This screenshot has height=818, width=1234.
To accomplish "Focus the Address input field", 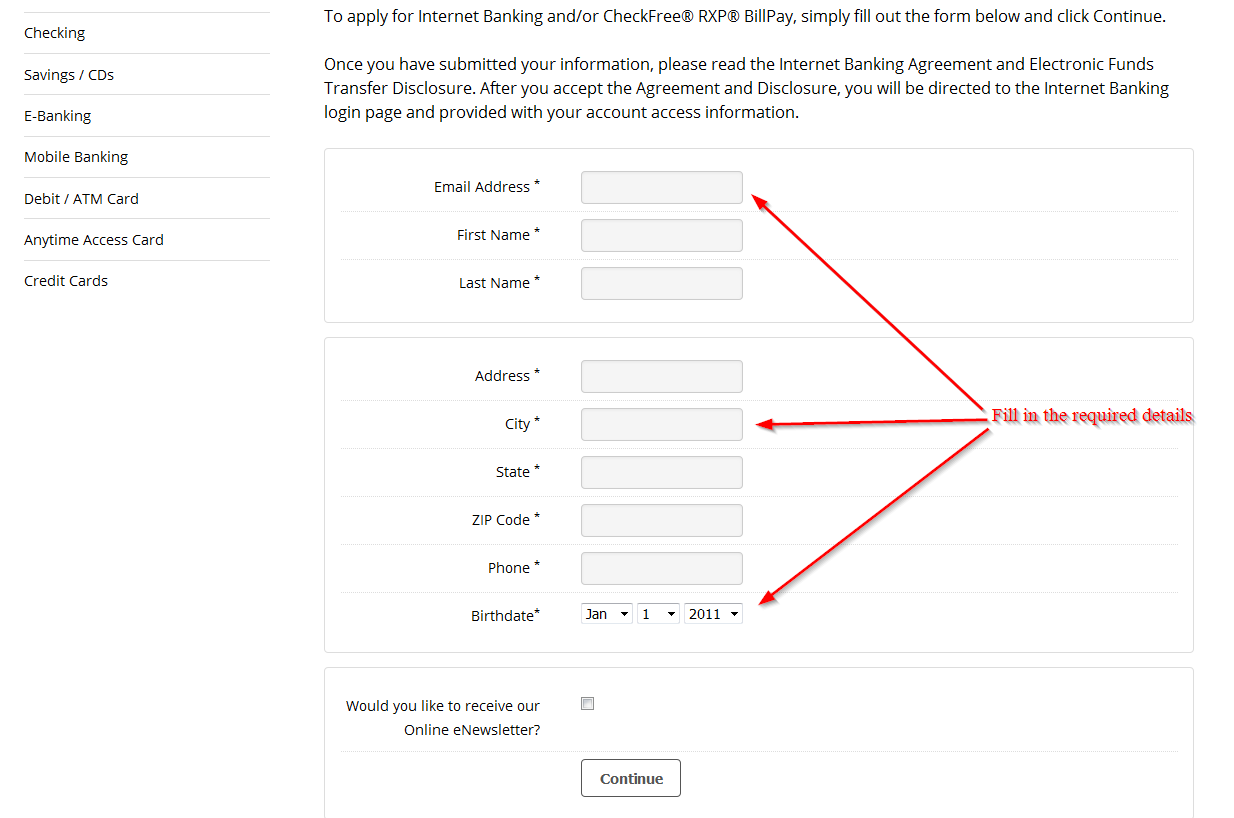I will (662, 376).
